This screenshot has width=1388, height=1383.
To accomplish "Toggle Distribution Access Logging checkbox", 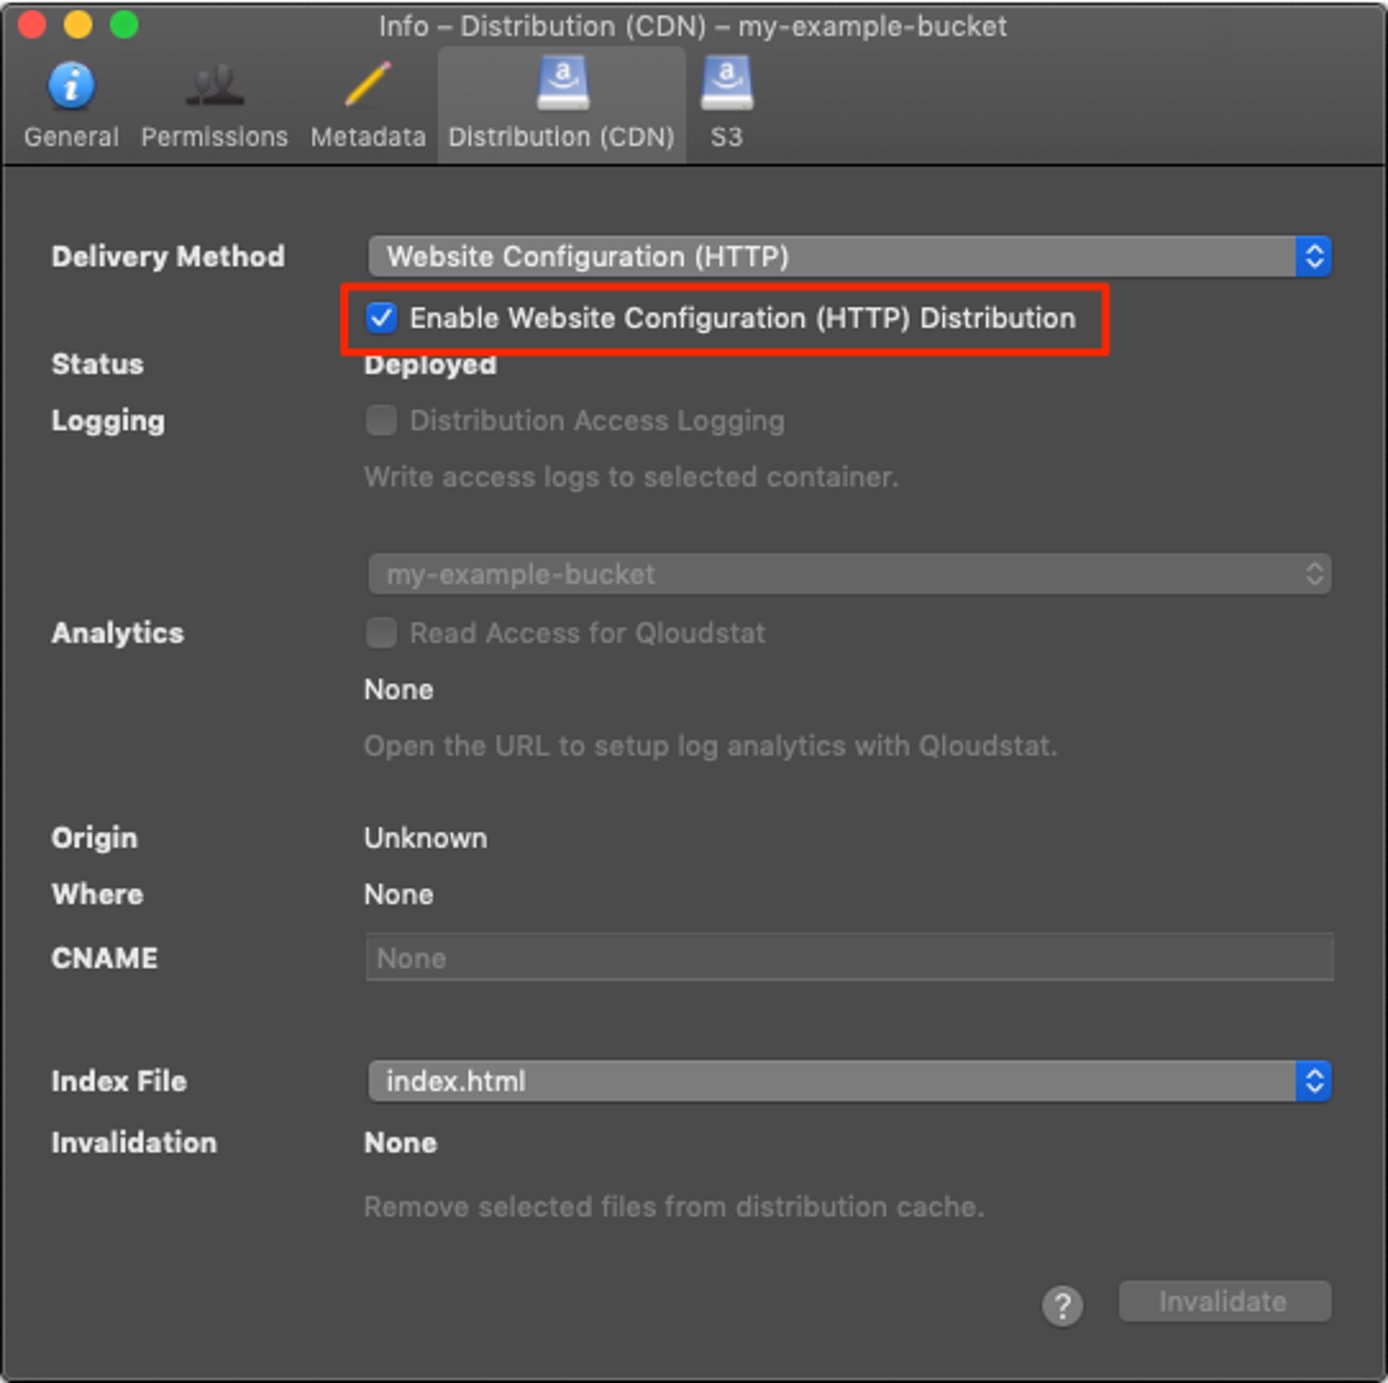I will point(381,420).
